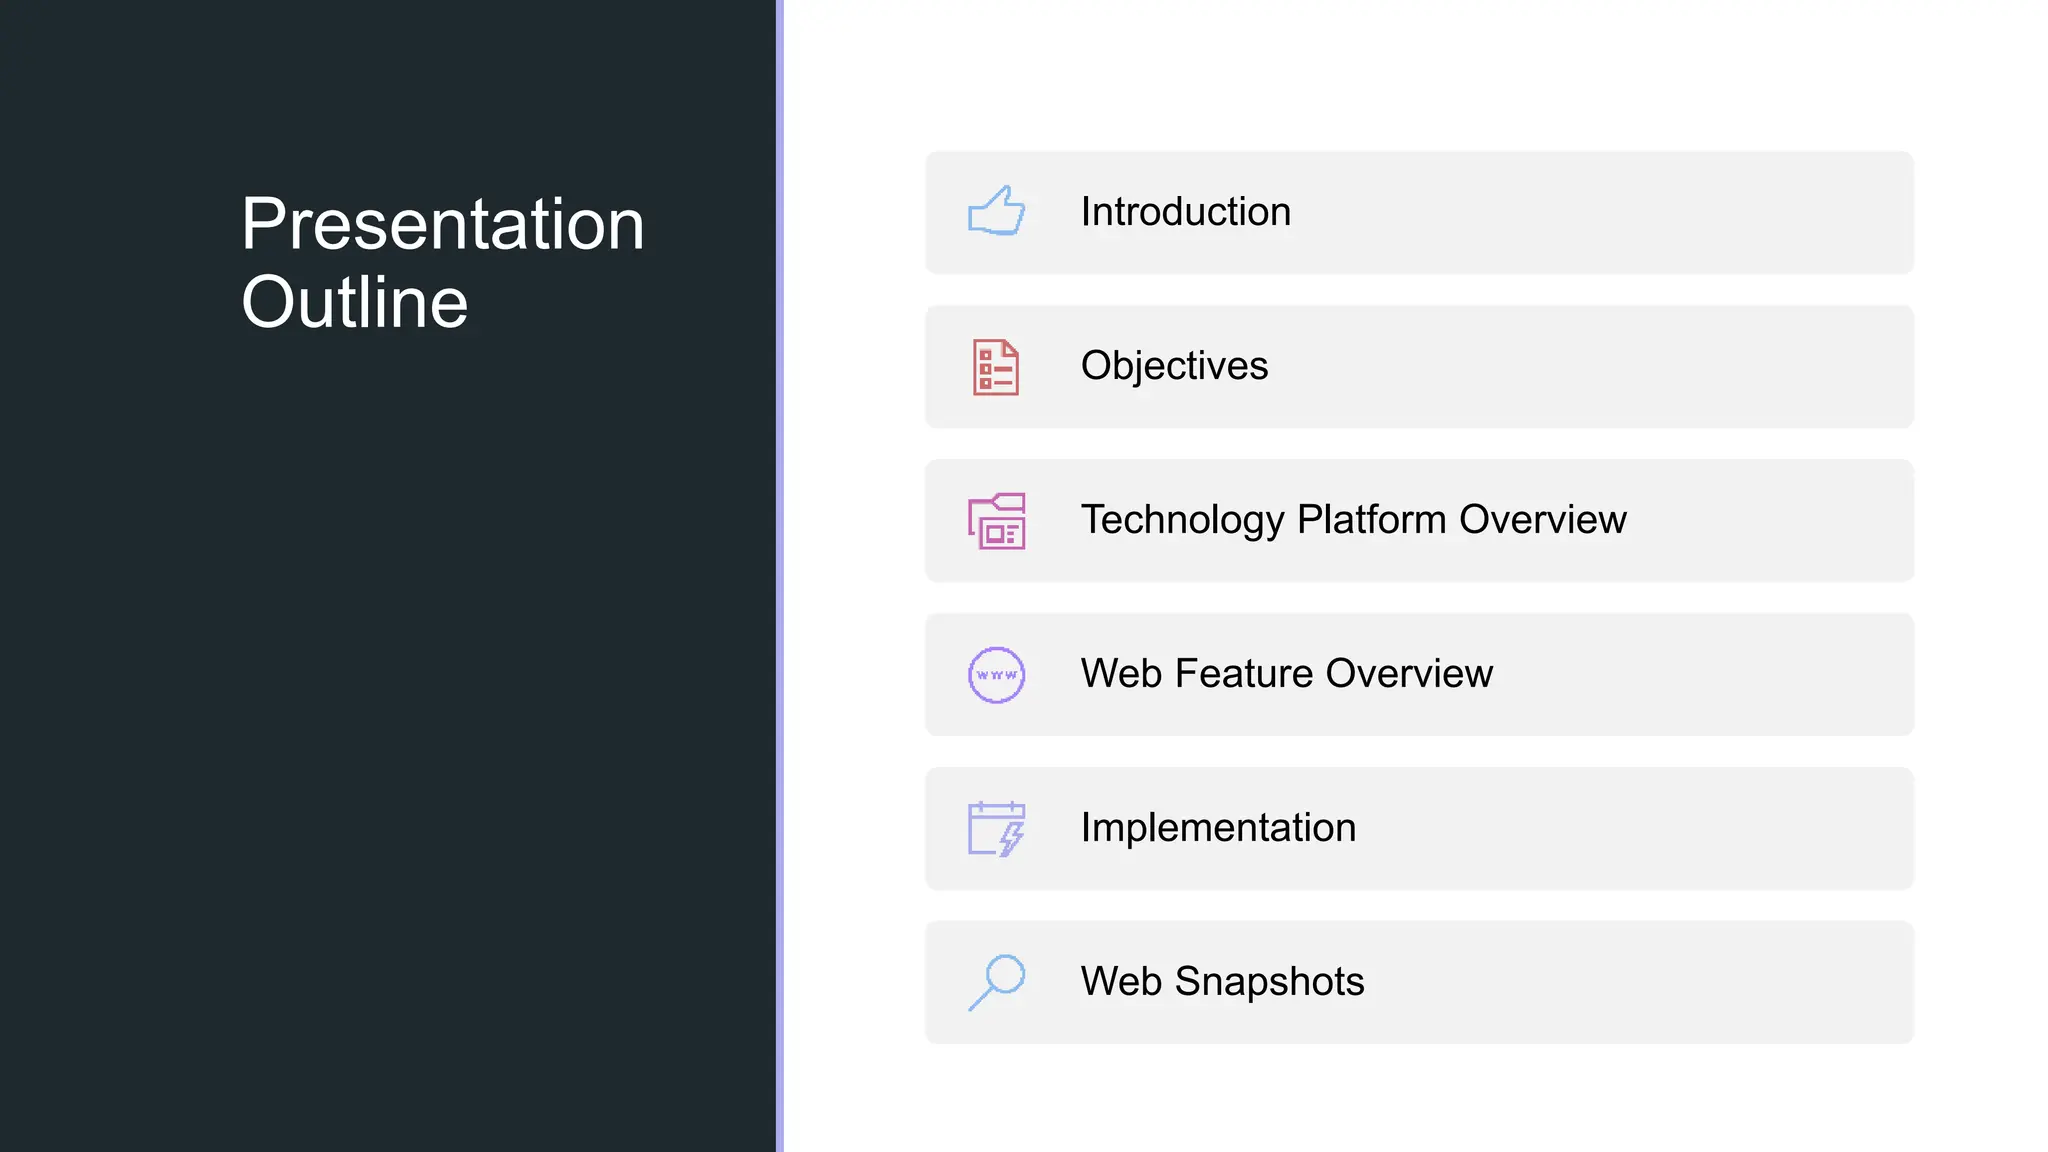Click the purple www globe icon
The image size is (2048, 1152).
pos(996,675)
